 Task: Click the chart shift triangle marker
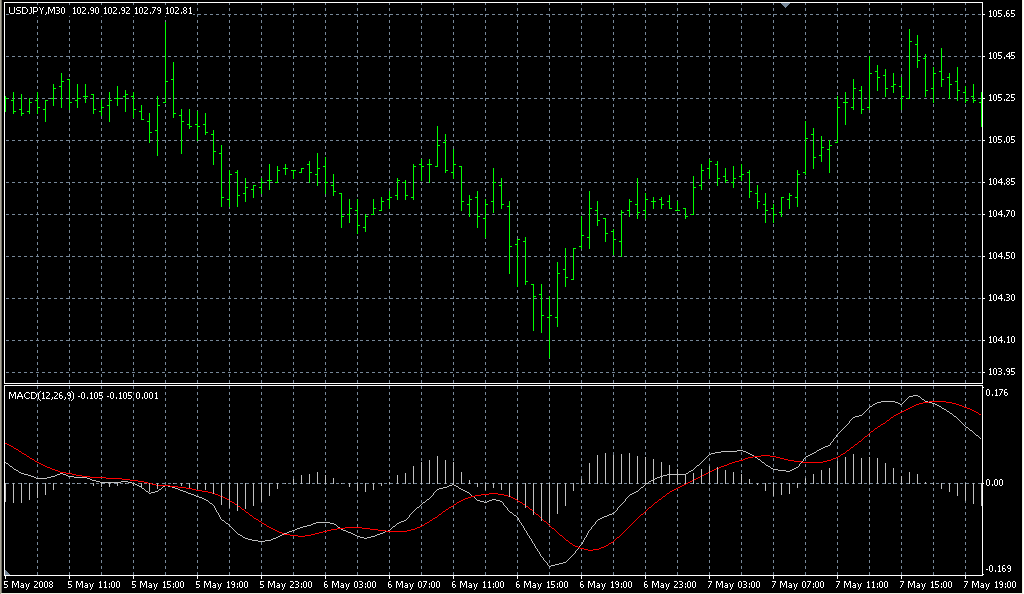786,6
